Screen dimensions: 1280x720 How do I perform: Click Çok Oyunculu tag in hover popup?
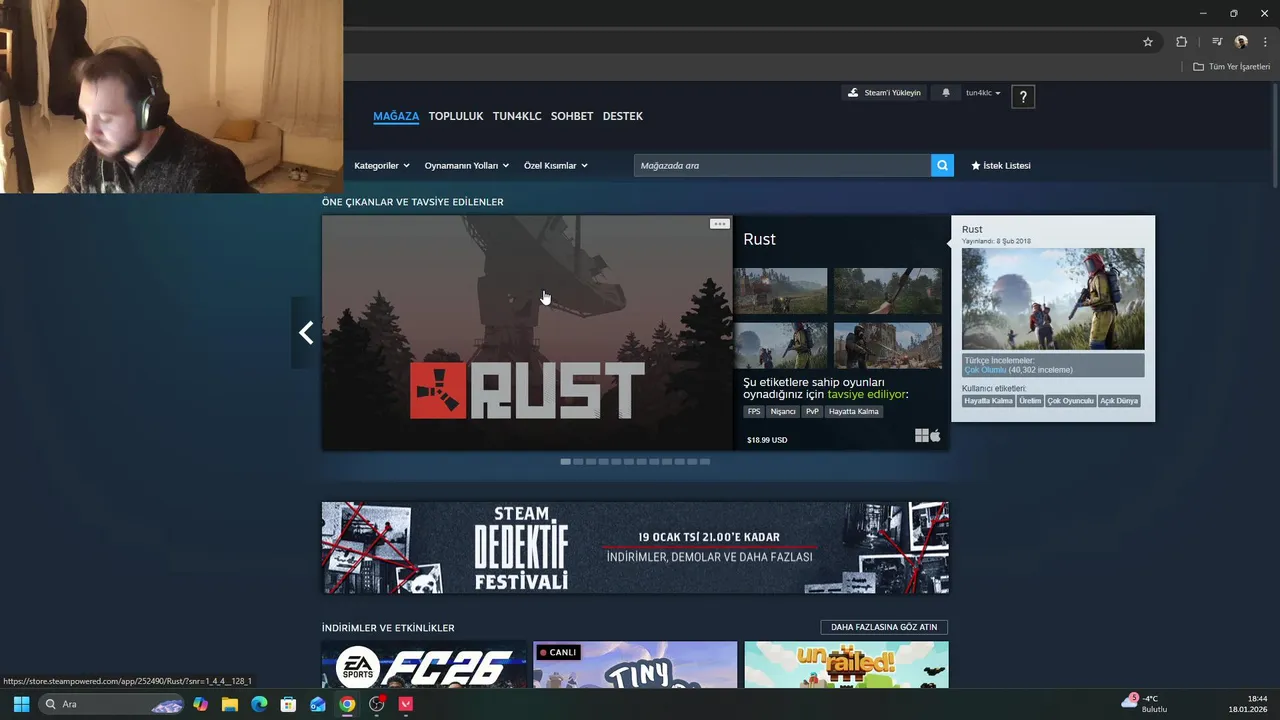pyautogui.click(x=1070, y=401)
